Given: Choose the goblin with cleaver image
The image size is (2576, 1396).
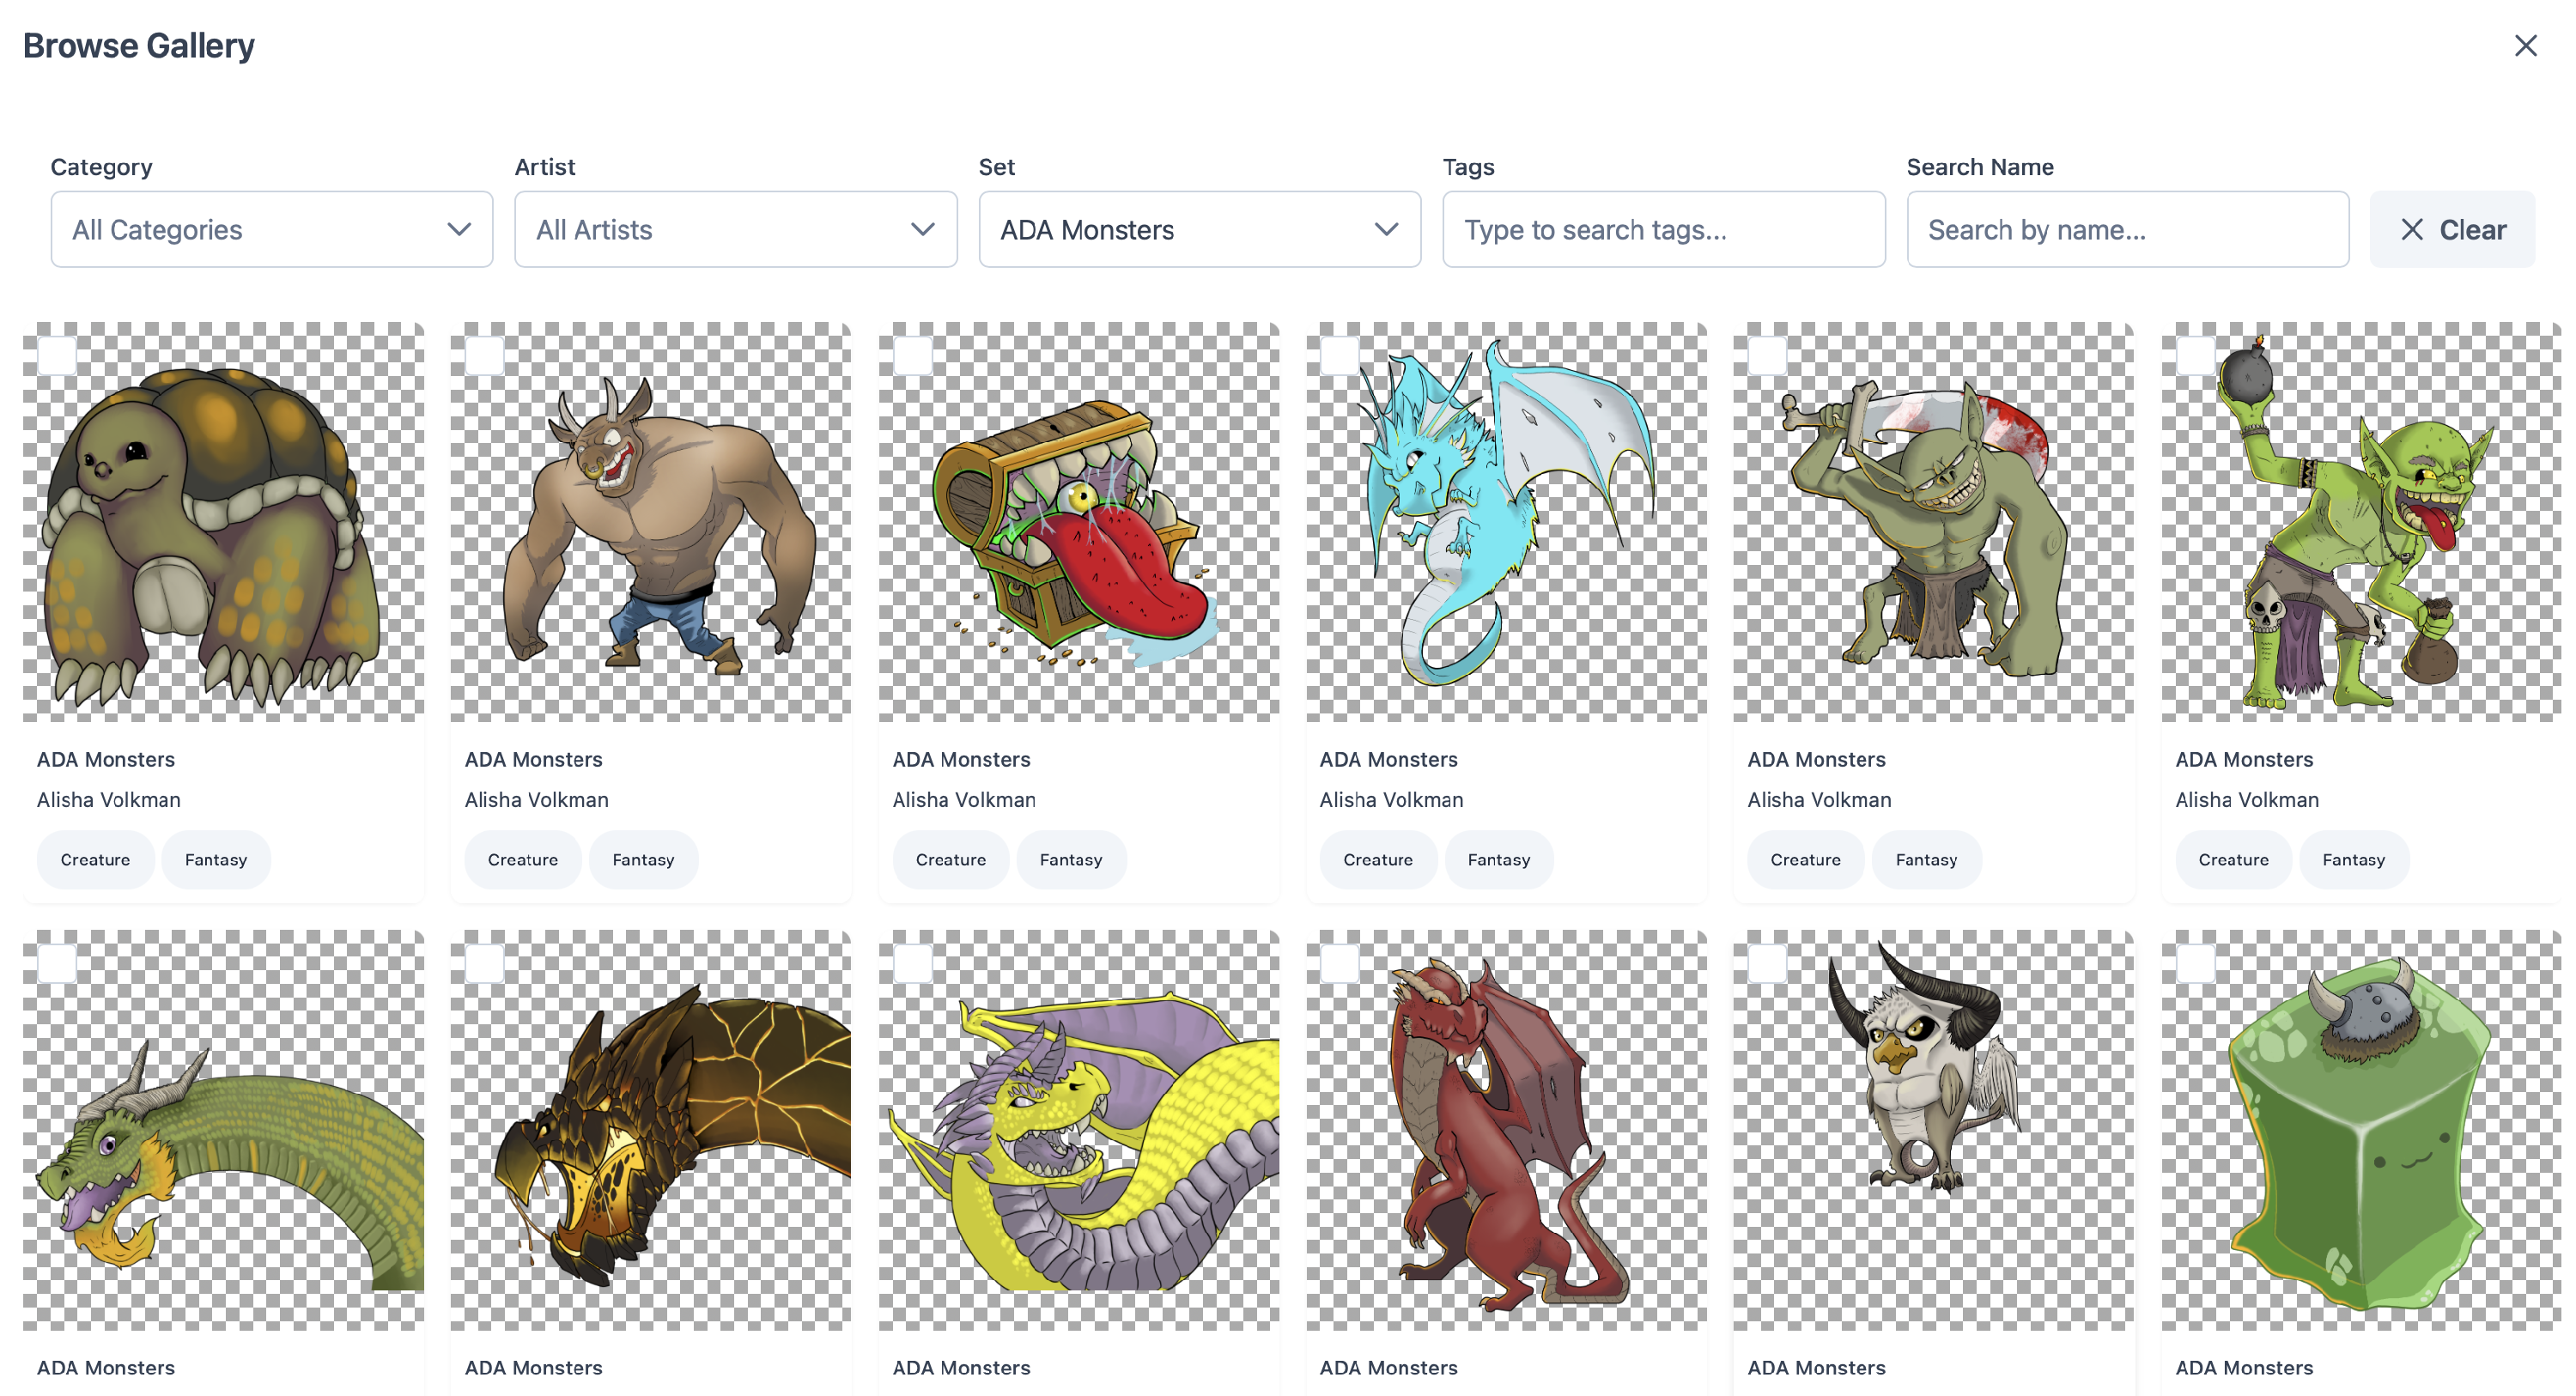Looking at the screenshot, I should click(1933, 522).
